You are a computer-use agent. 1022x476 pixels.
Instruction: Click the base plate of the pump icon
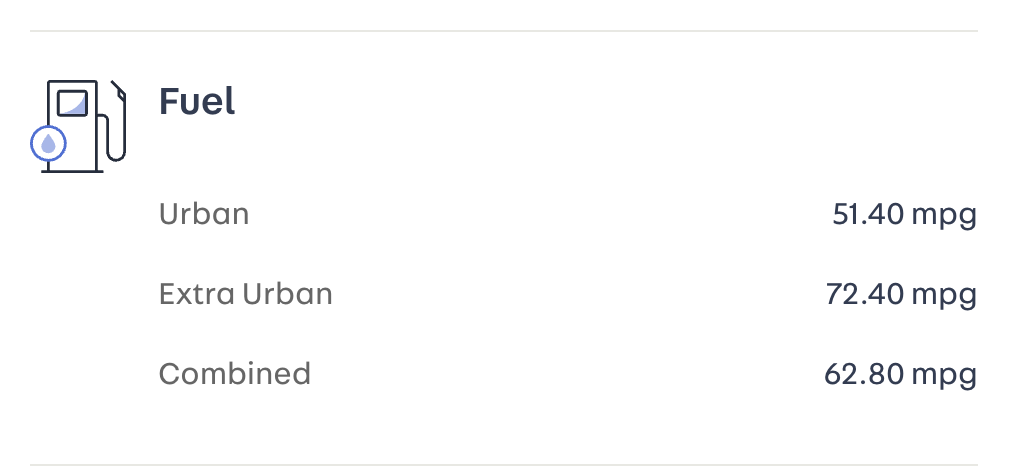[x=72, y=171]
